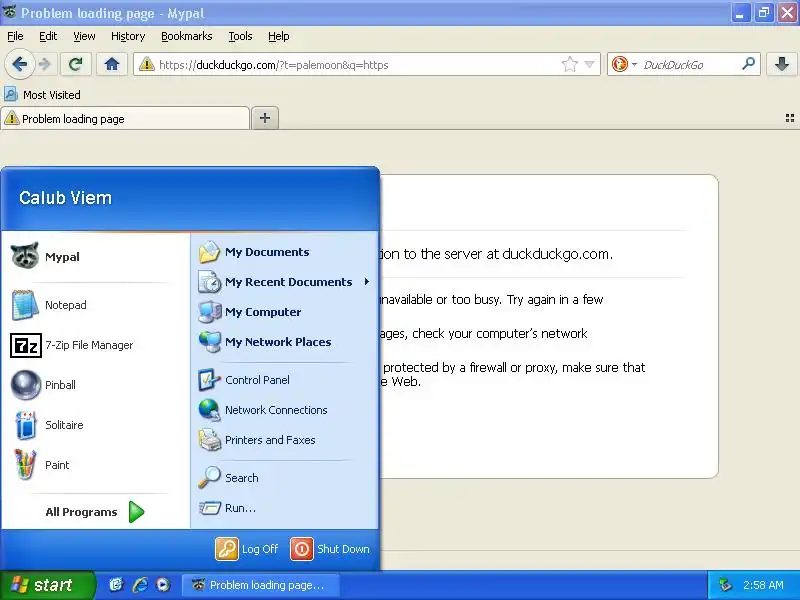Click the Shut Down button
The height and width of the screenshot is (600, 800).
coord(330,549)
